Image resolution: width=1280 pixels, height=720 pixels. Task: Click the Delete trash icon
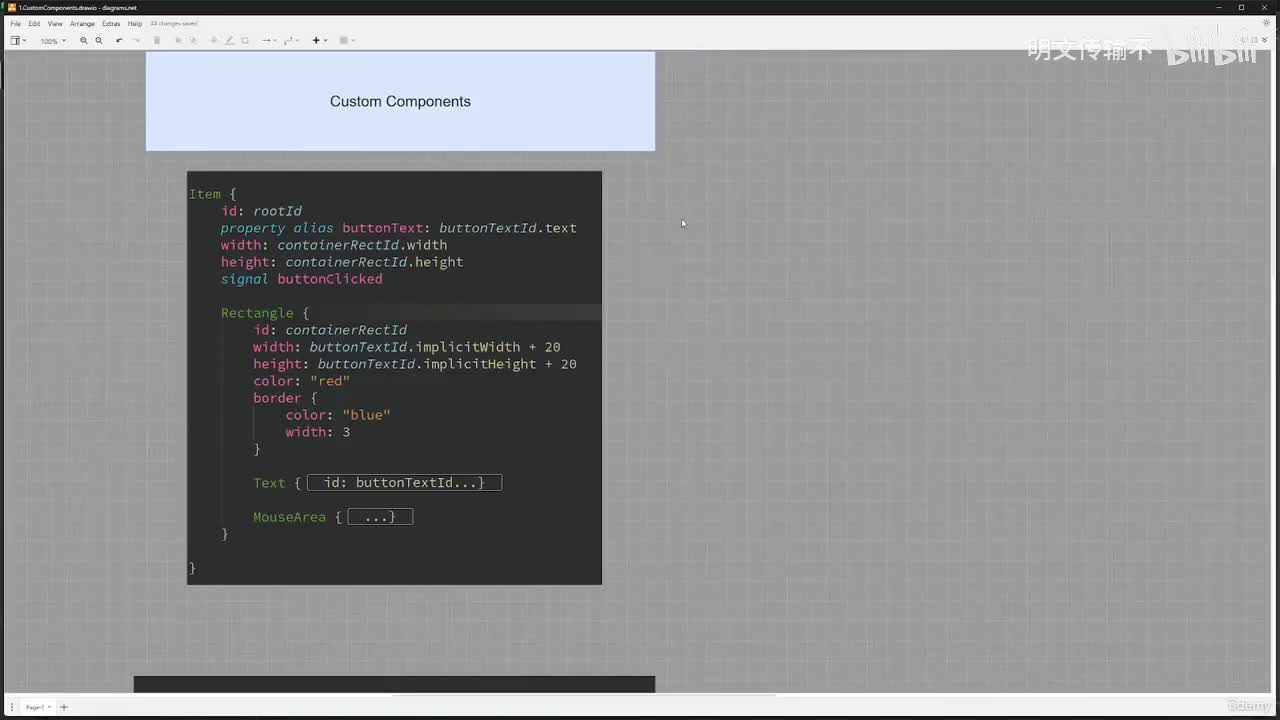point(157,41)
